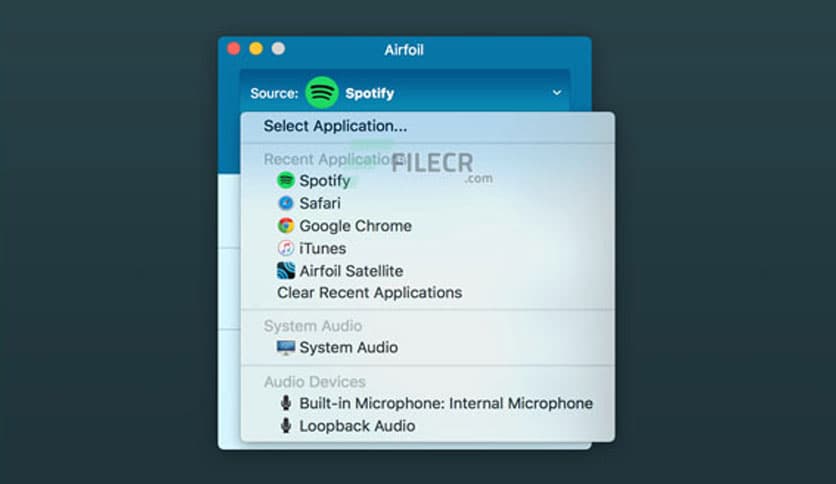Click the Airfoil window title
Screen dimensions: 836x484
(x=404, y=50)
